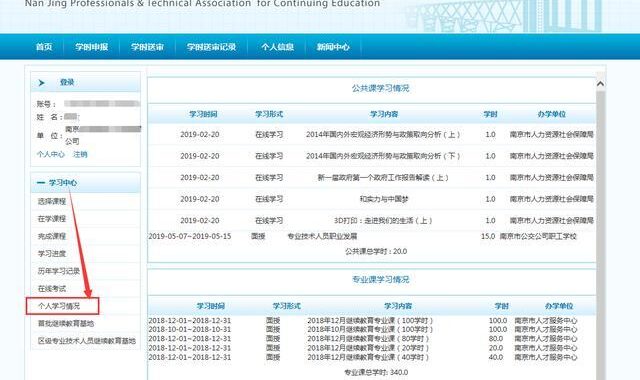Click 办学单位 header in 专业课 table

point(559,306)
